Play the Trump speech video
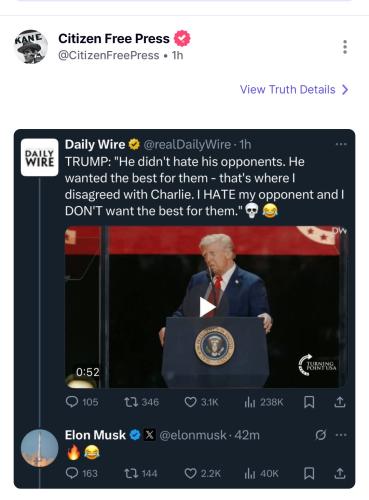The width and height of the screenshot is (369, 500). (x=207, y=307)
